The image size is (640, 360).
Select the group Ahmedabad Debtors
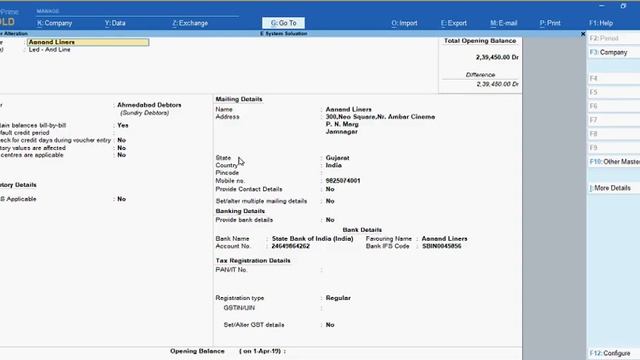149,105
